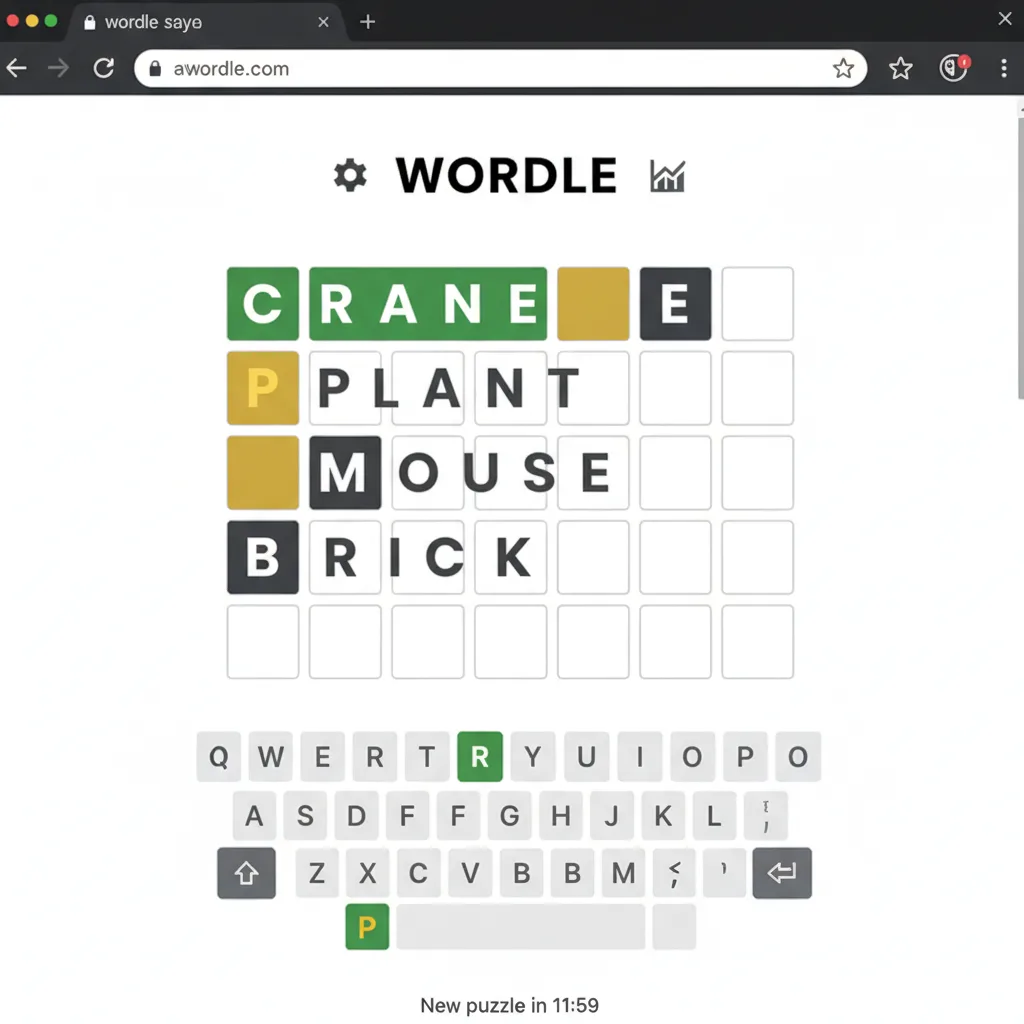Click the dark E tile in the first row

tap(675, 304)
